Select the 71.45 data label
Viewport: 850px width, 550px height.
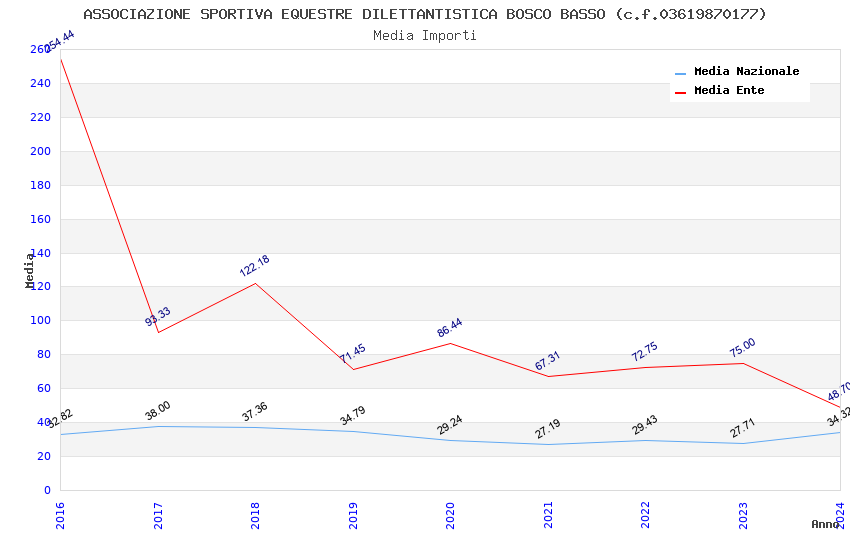point(353,353)
